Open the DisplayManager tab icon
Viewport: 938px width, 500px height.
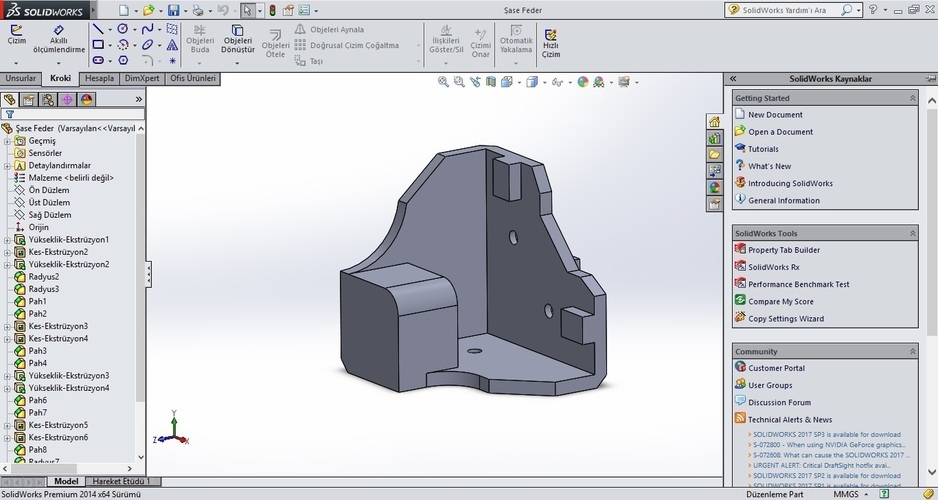86,99
